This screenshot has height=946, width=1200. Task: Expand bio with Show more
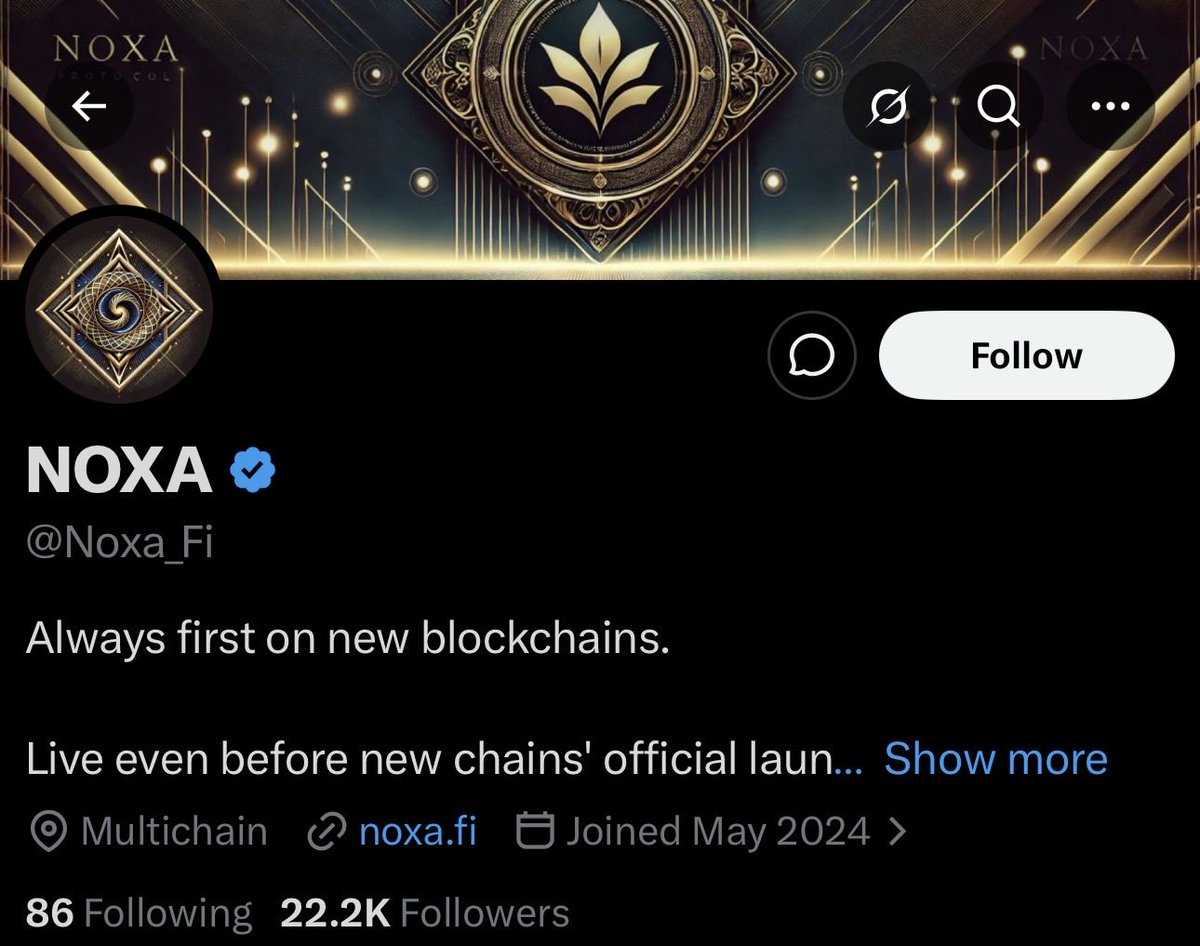(996, 759)
